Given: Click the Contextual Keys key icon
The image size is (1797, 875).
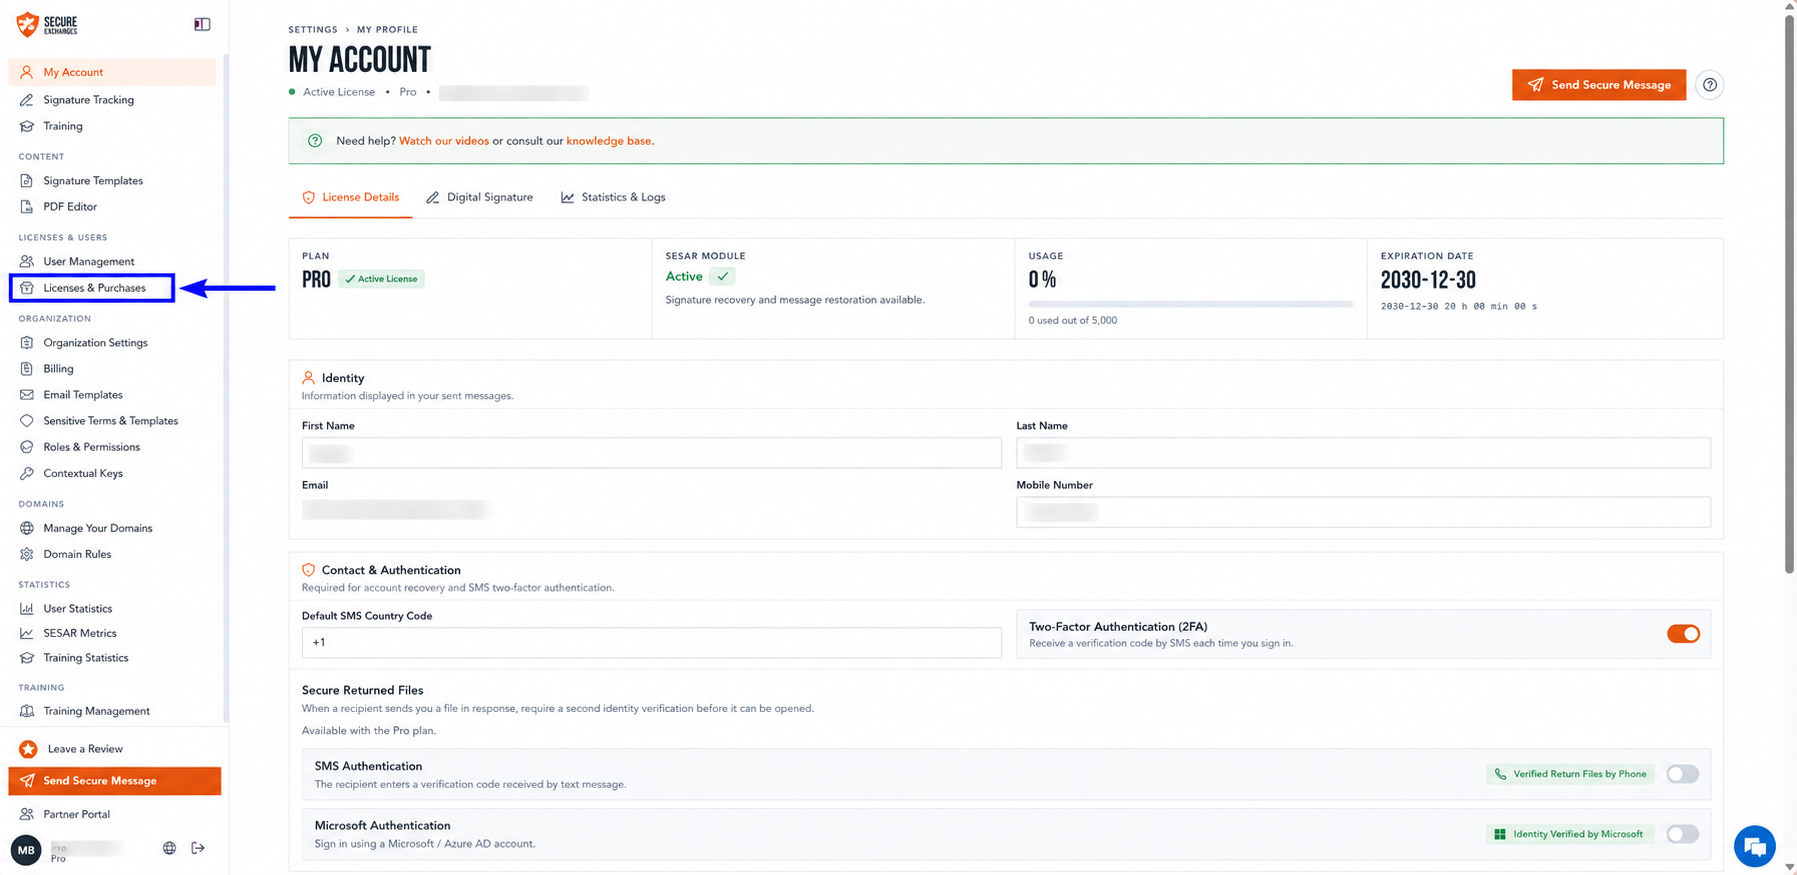Looking at the screenshot, I should (27, 474).
